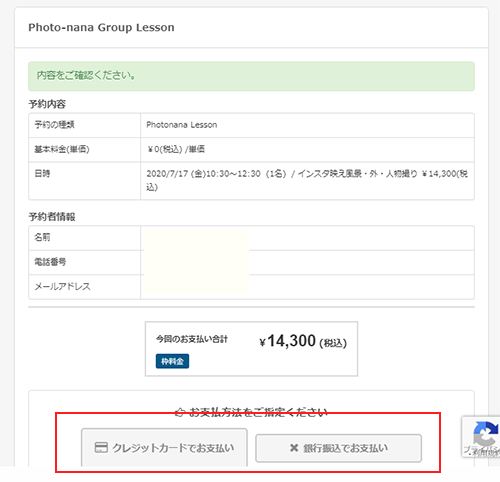Click the 予約内容 section heading
500x482 pixels.
tap(47, 104)
